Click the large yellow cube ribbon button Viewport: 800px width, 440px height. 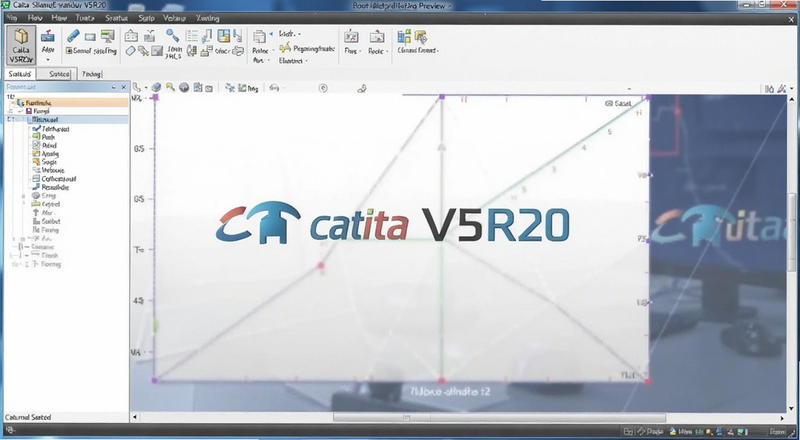21,45
